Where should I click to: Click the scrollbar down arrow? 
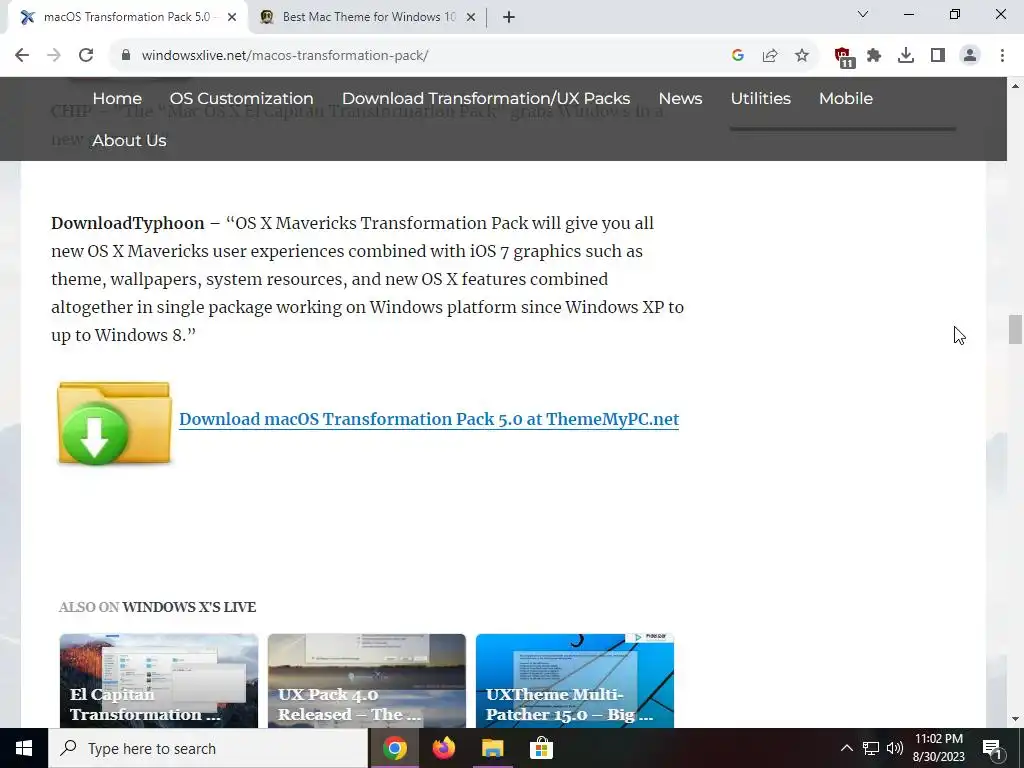(x=1015, y=719)
